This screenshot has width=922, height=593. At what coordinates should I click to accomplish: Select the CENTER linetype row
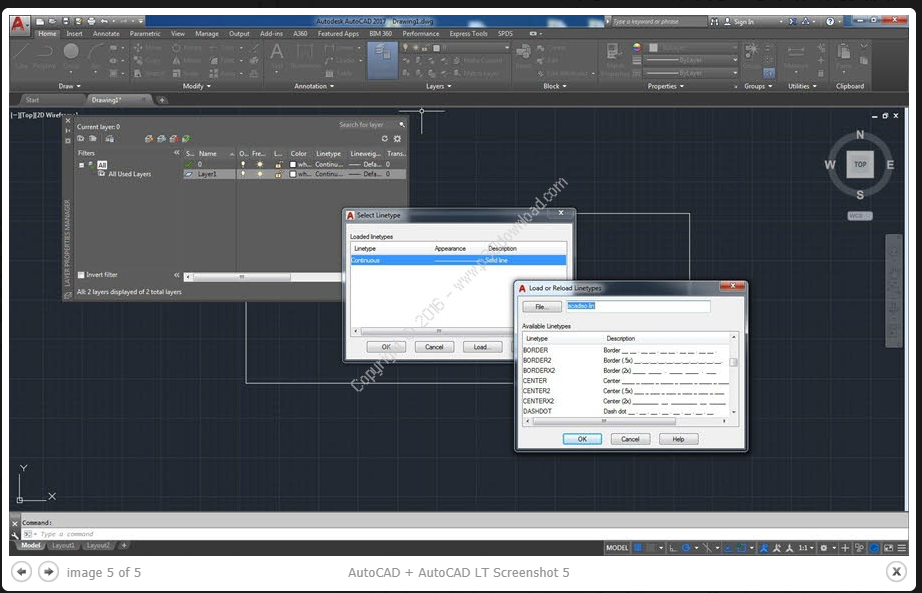click(x=626, y=381)
